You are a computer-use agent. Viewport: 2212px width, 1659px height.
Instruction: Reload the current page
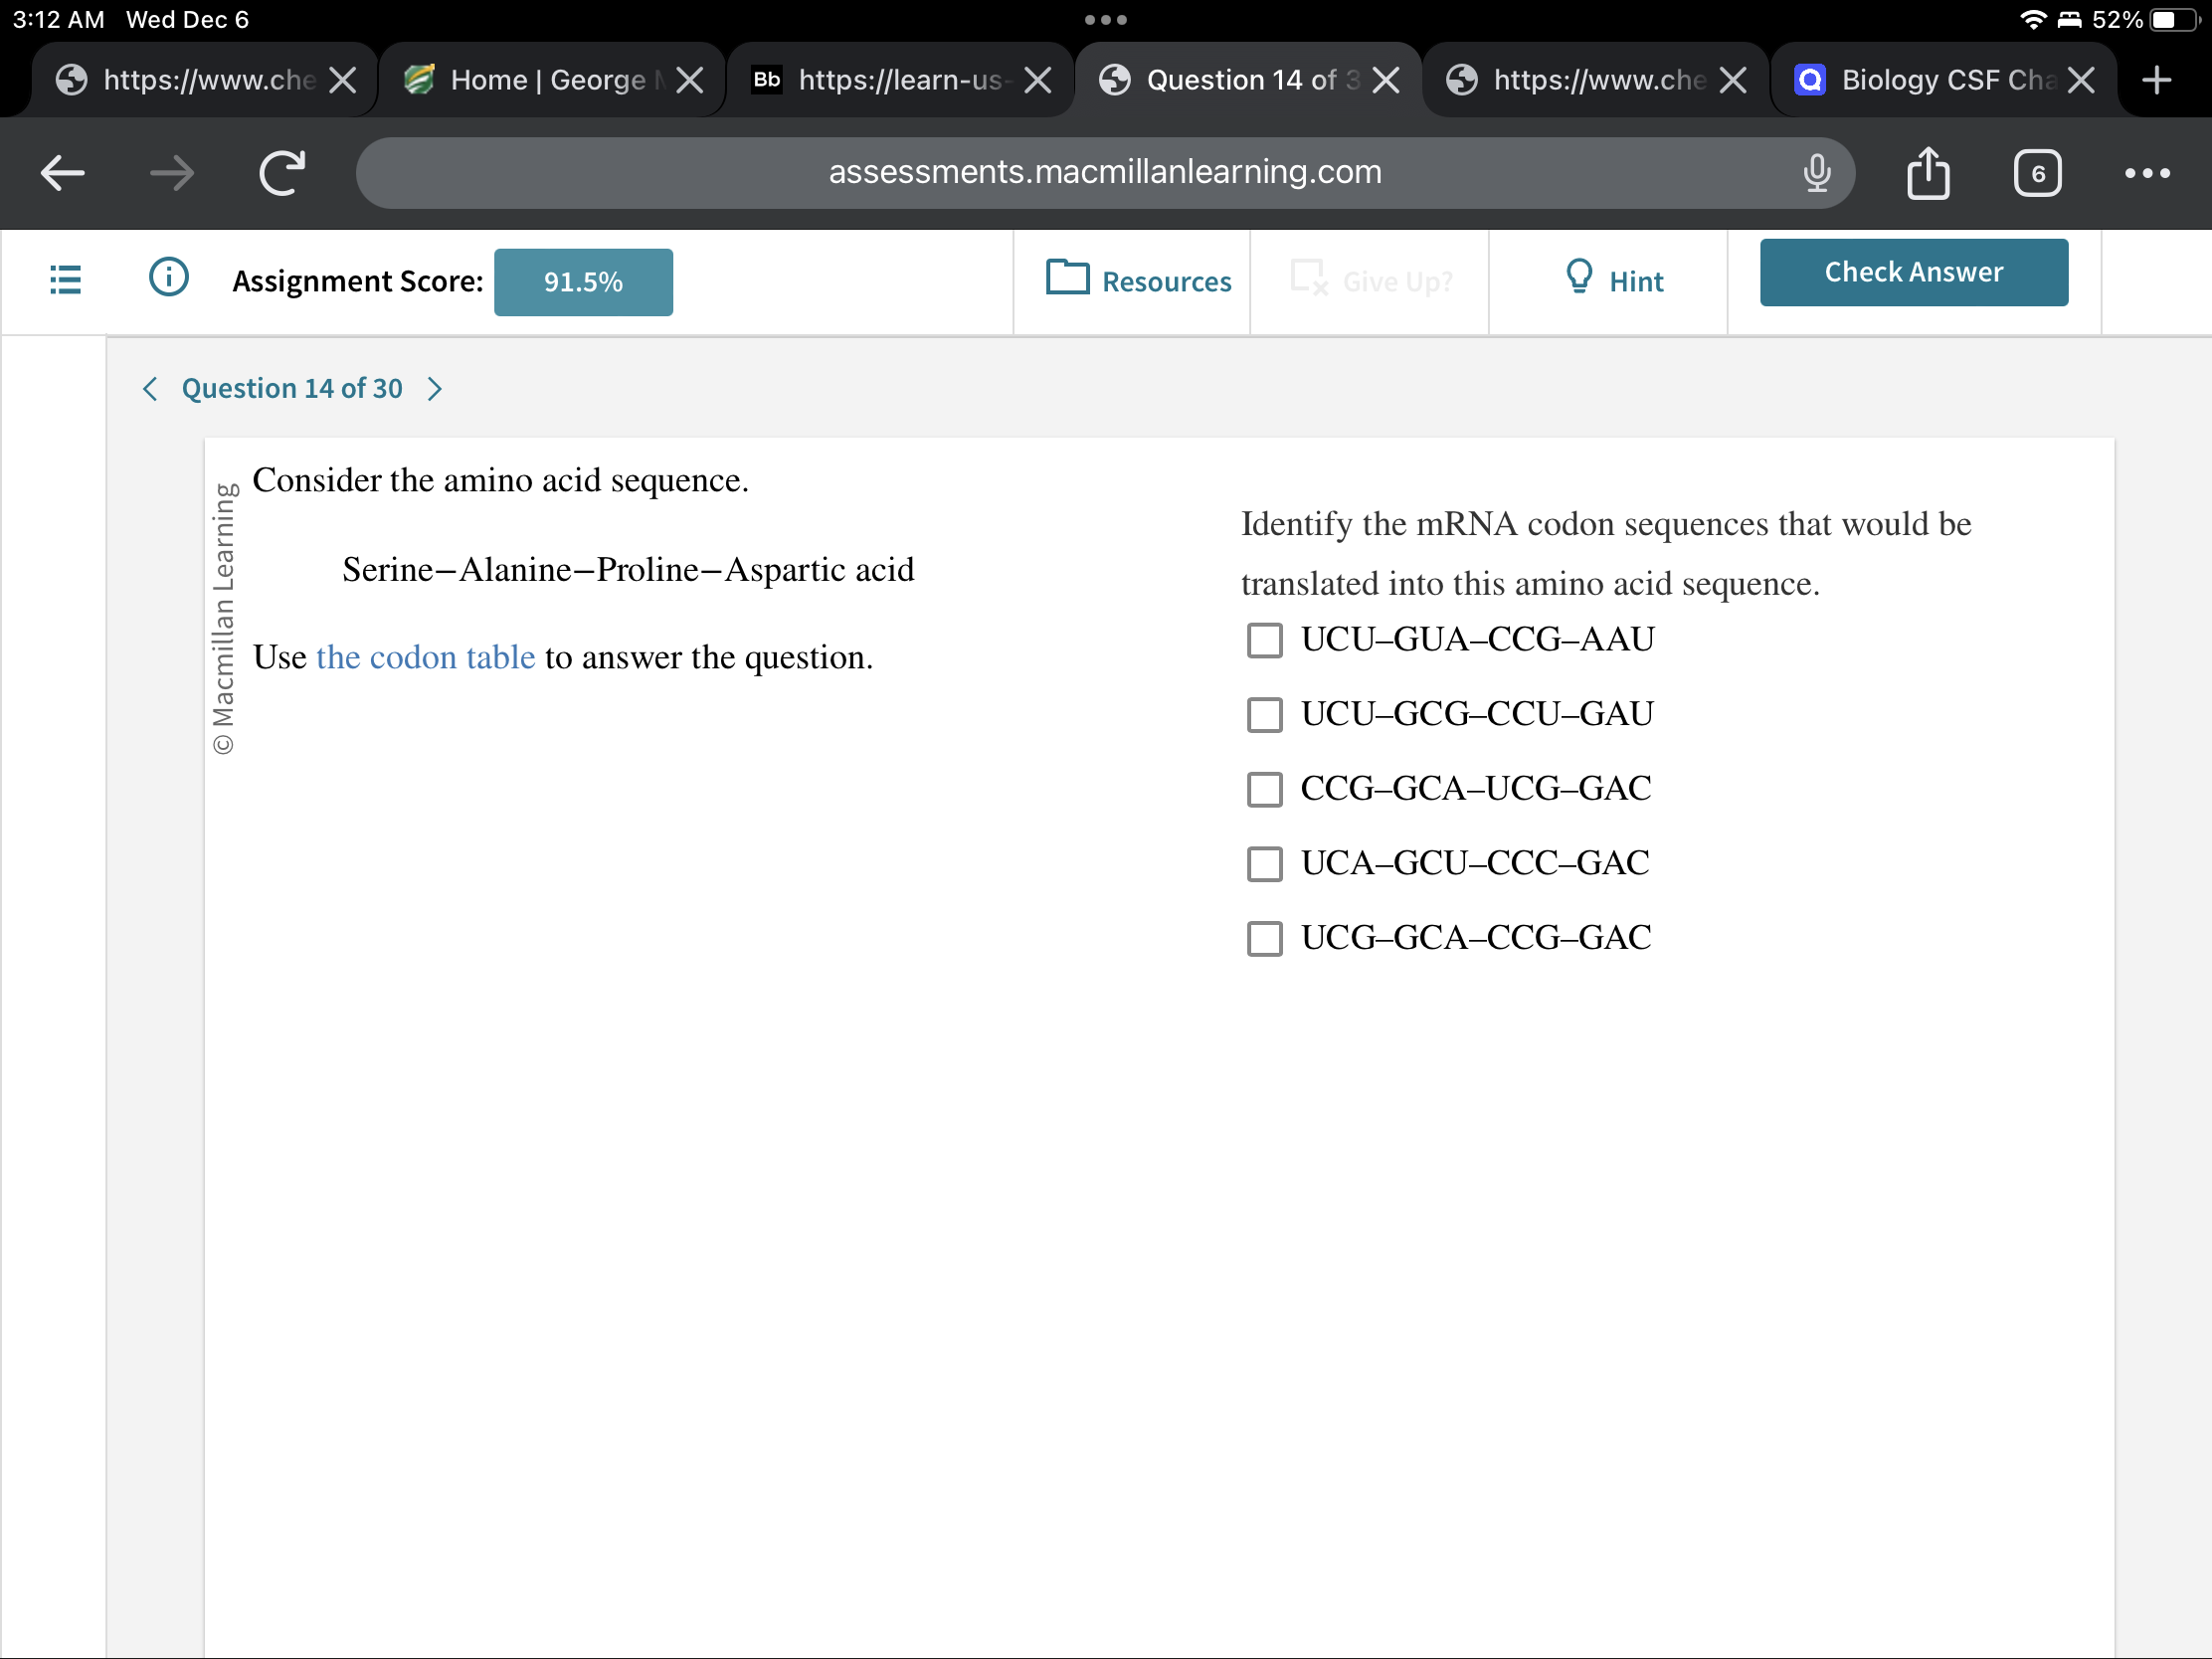[282, 172]
